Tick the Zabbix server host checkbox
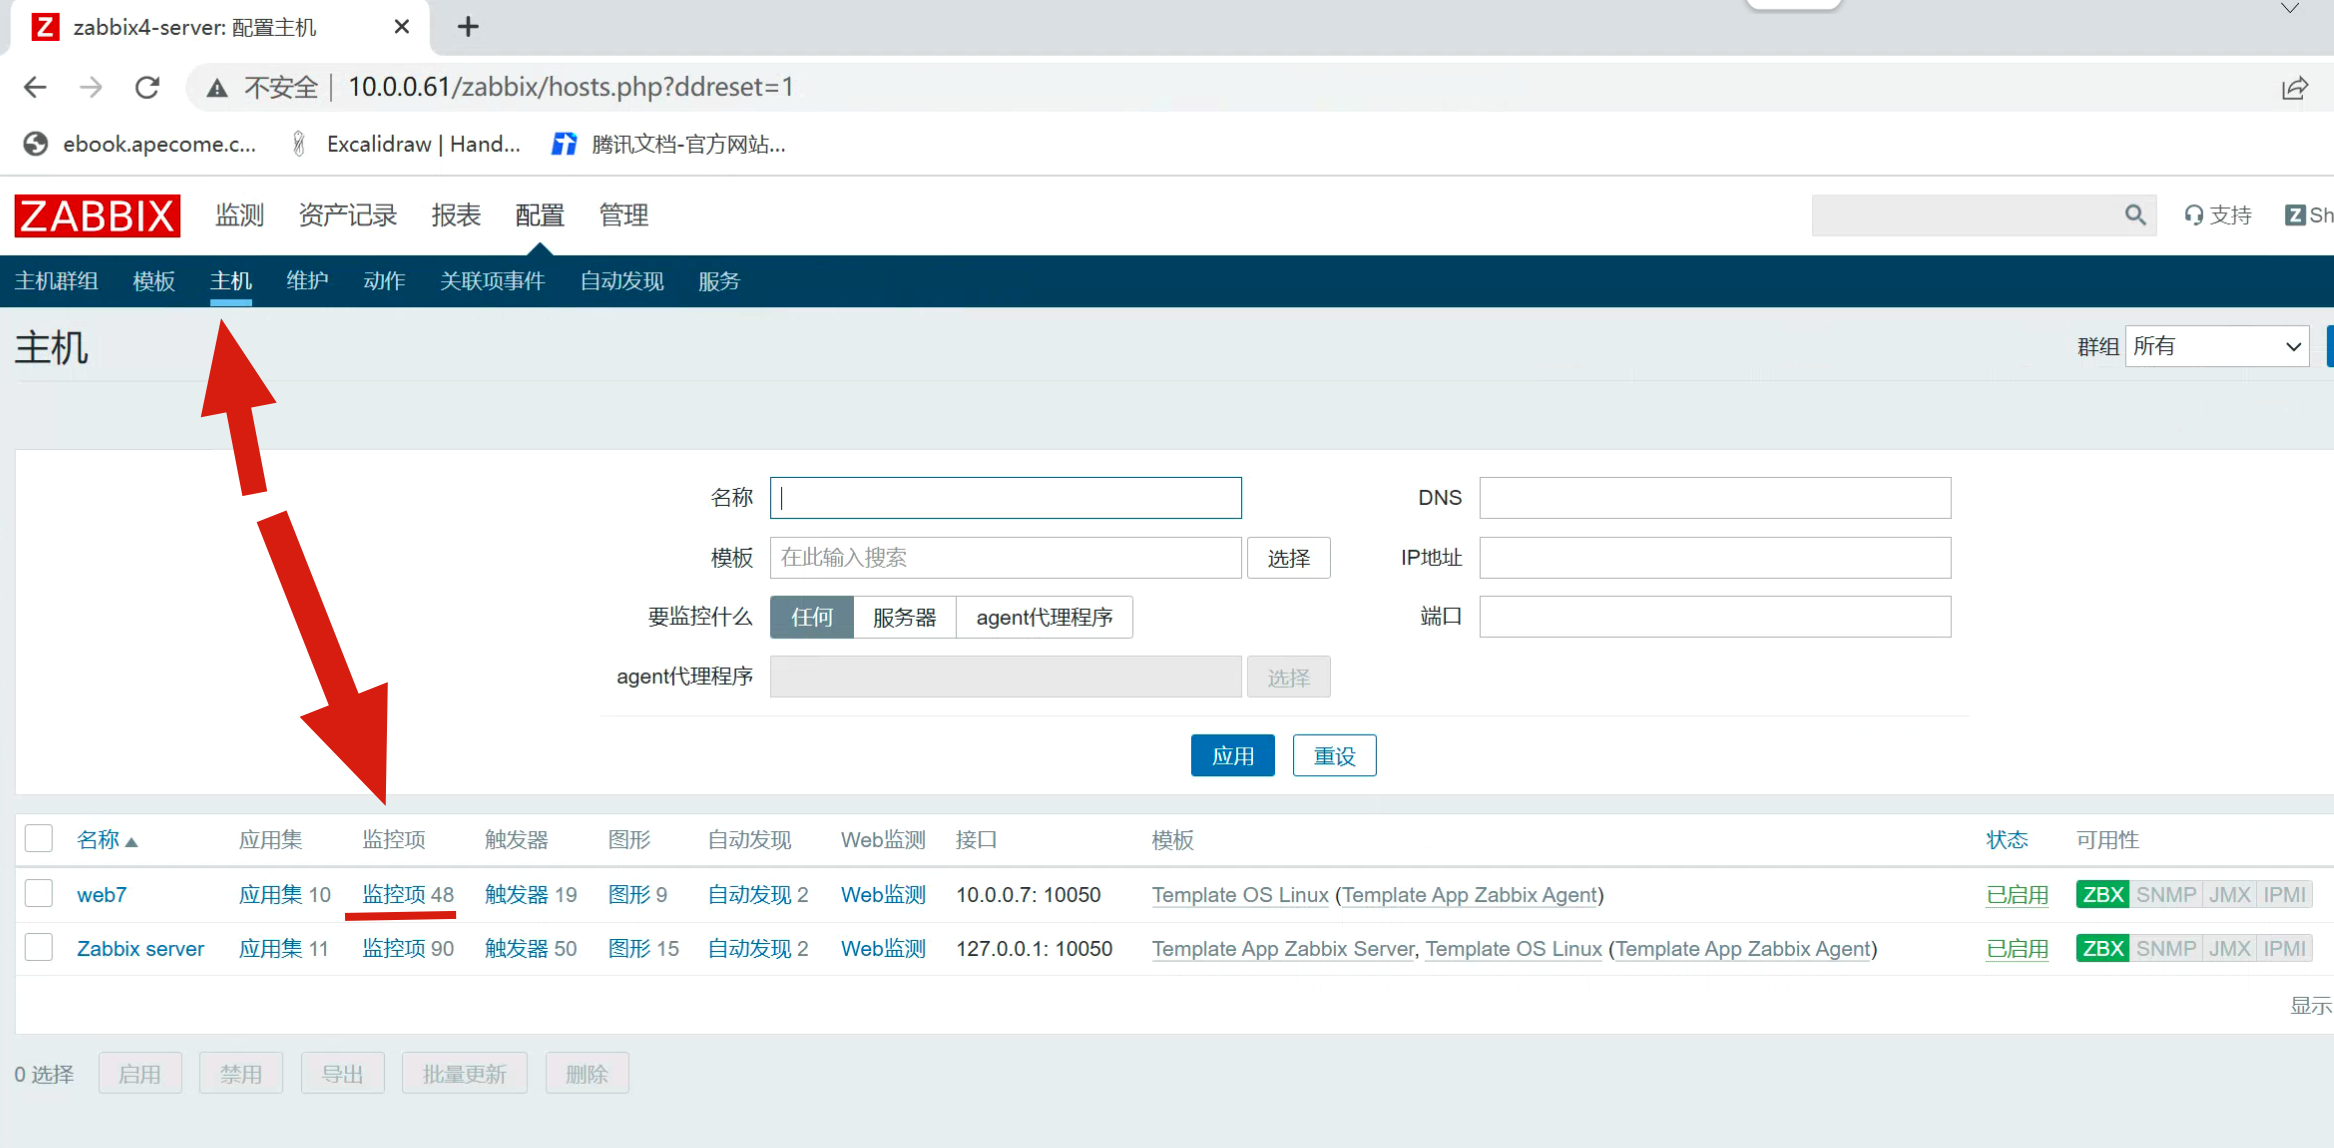Image resolution: width=2334 pixels, height=1148 pixels. click(x=39, y=947)
